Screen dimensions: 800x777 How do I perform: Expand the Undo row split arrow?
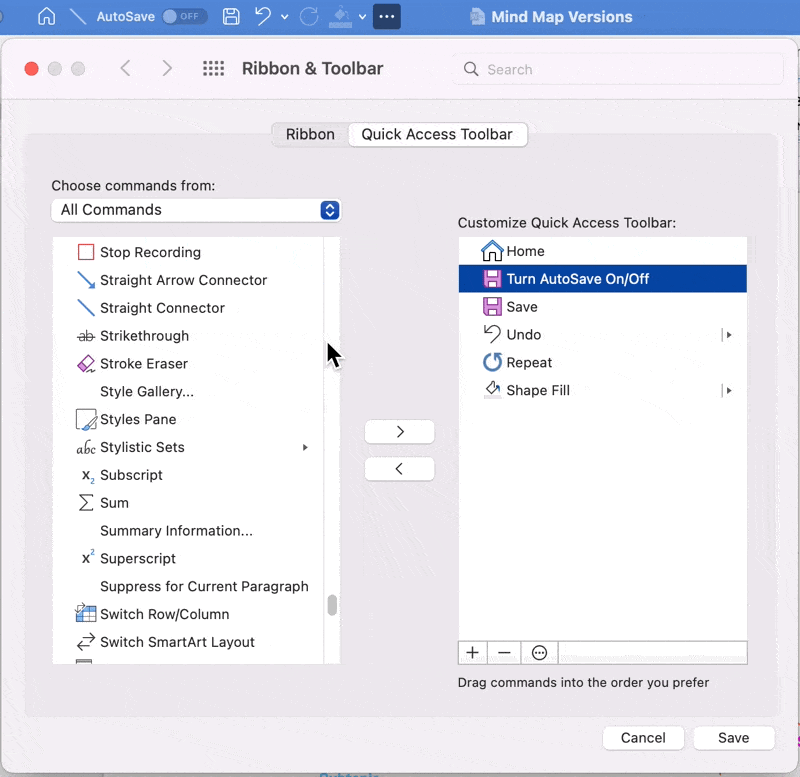click(x=728, y=335)
